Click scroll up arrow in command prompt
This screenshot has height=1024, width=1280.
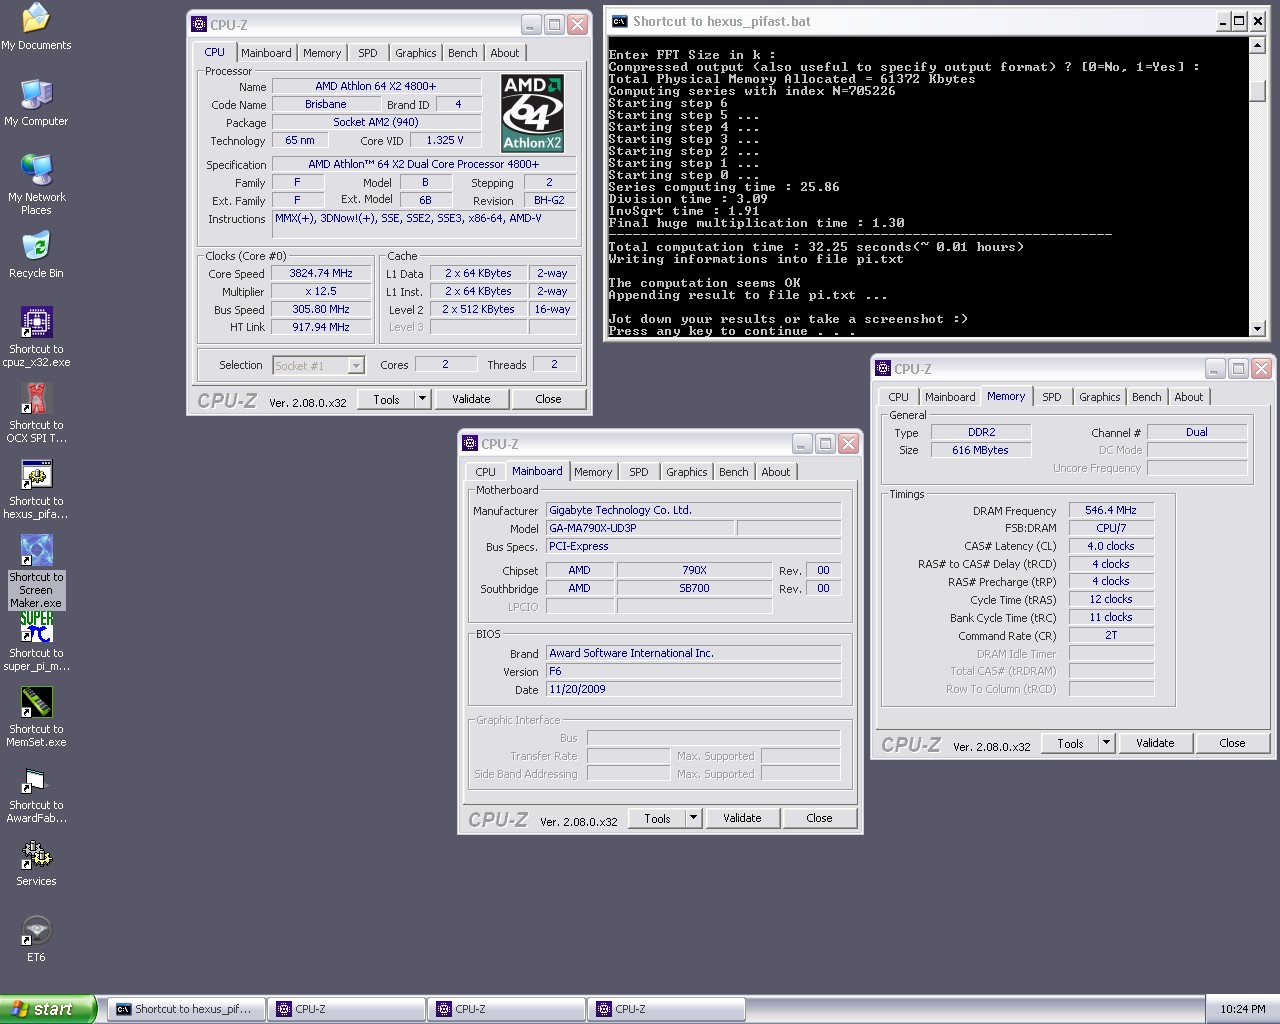pos(1257,45)
